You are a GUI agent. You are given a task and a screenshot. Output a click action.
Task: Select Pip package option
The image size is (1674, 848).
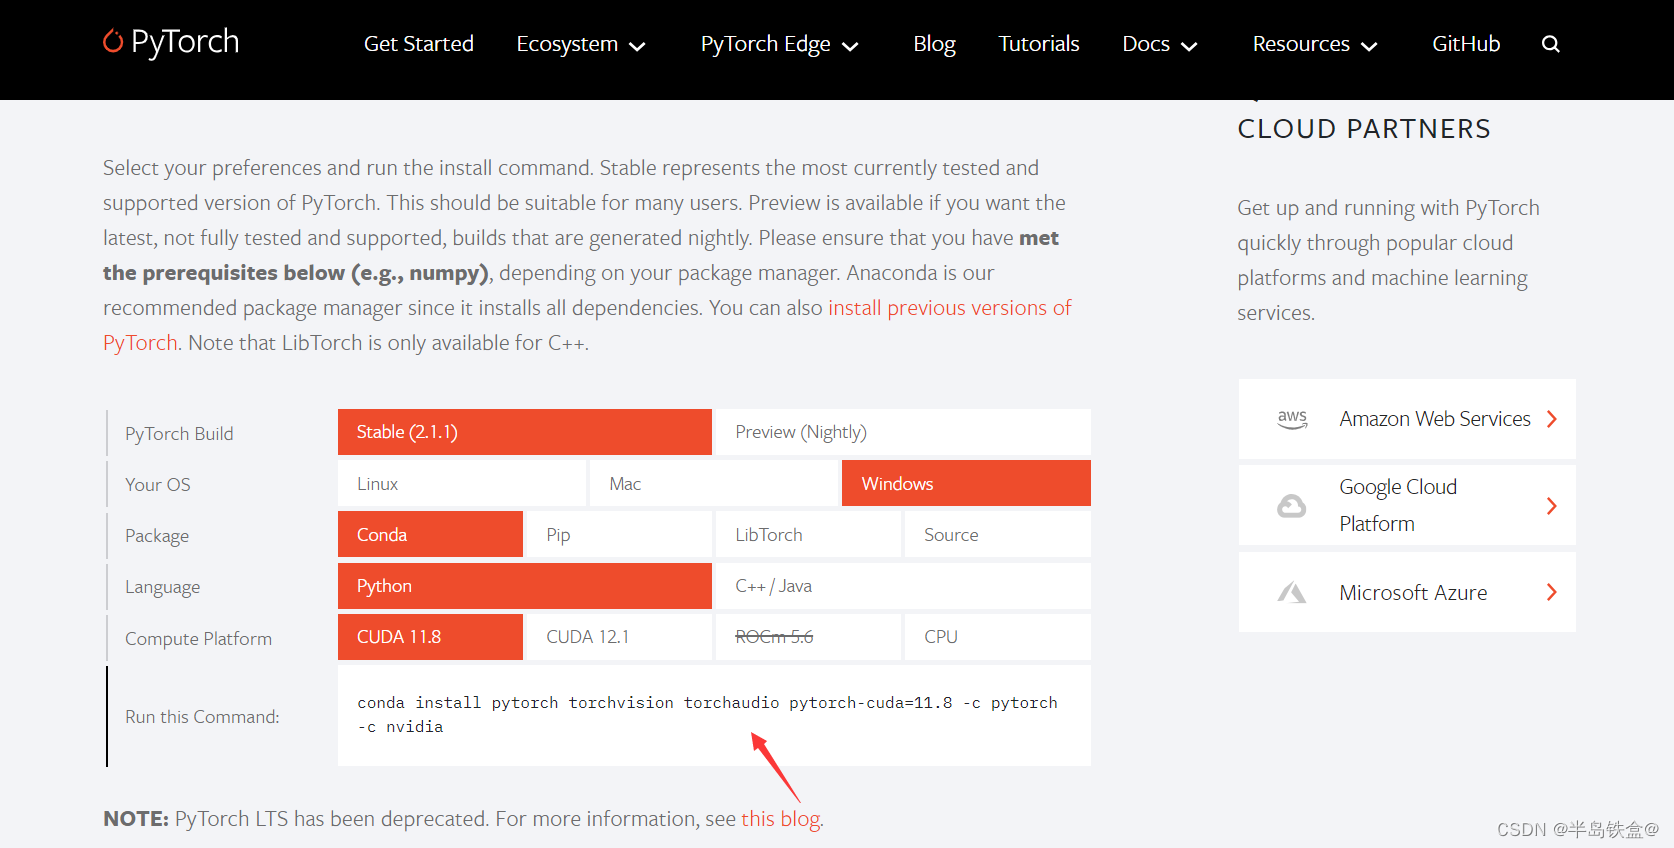(x=619, y=534)
